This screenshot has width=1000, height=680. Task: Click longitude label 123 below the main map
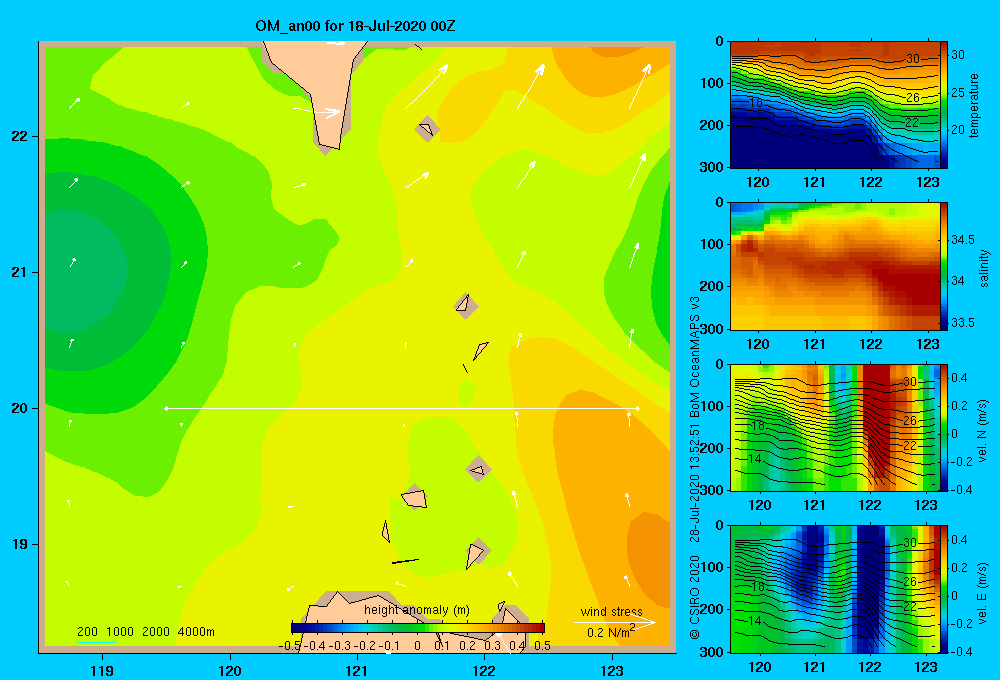point(612,671)
